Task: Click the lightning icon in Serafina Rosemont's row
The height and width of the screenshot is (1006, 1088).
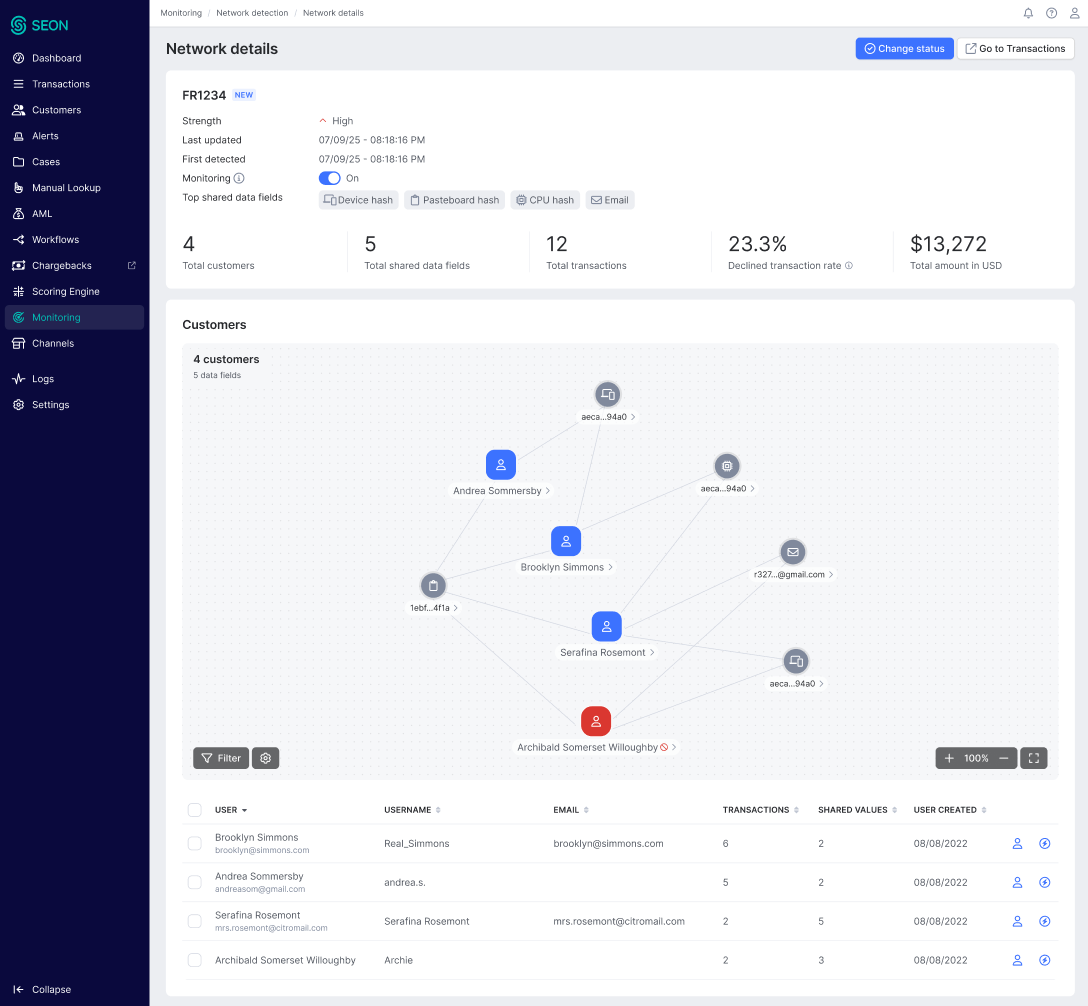Action: click(x=1045, y=921)
